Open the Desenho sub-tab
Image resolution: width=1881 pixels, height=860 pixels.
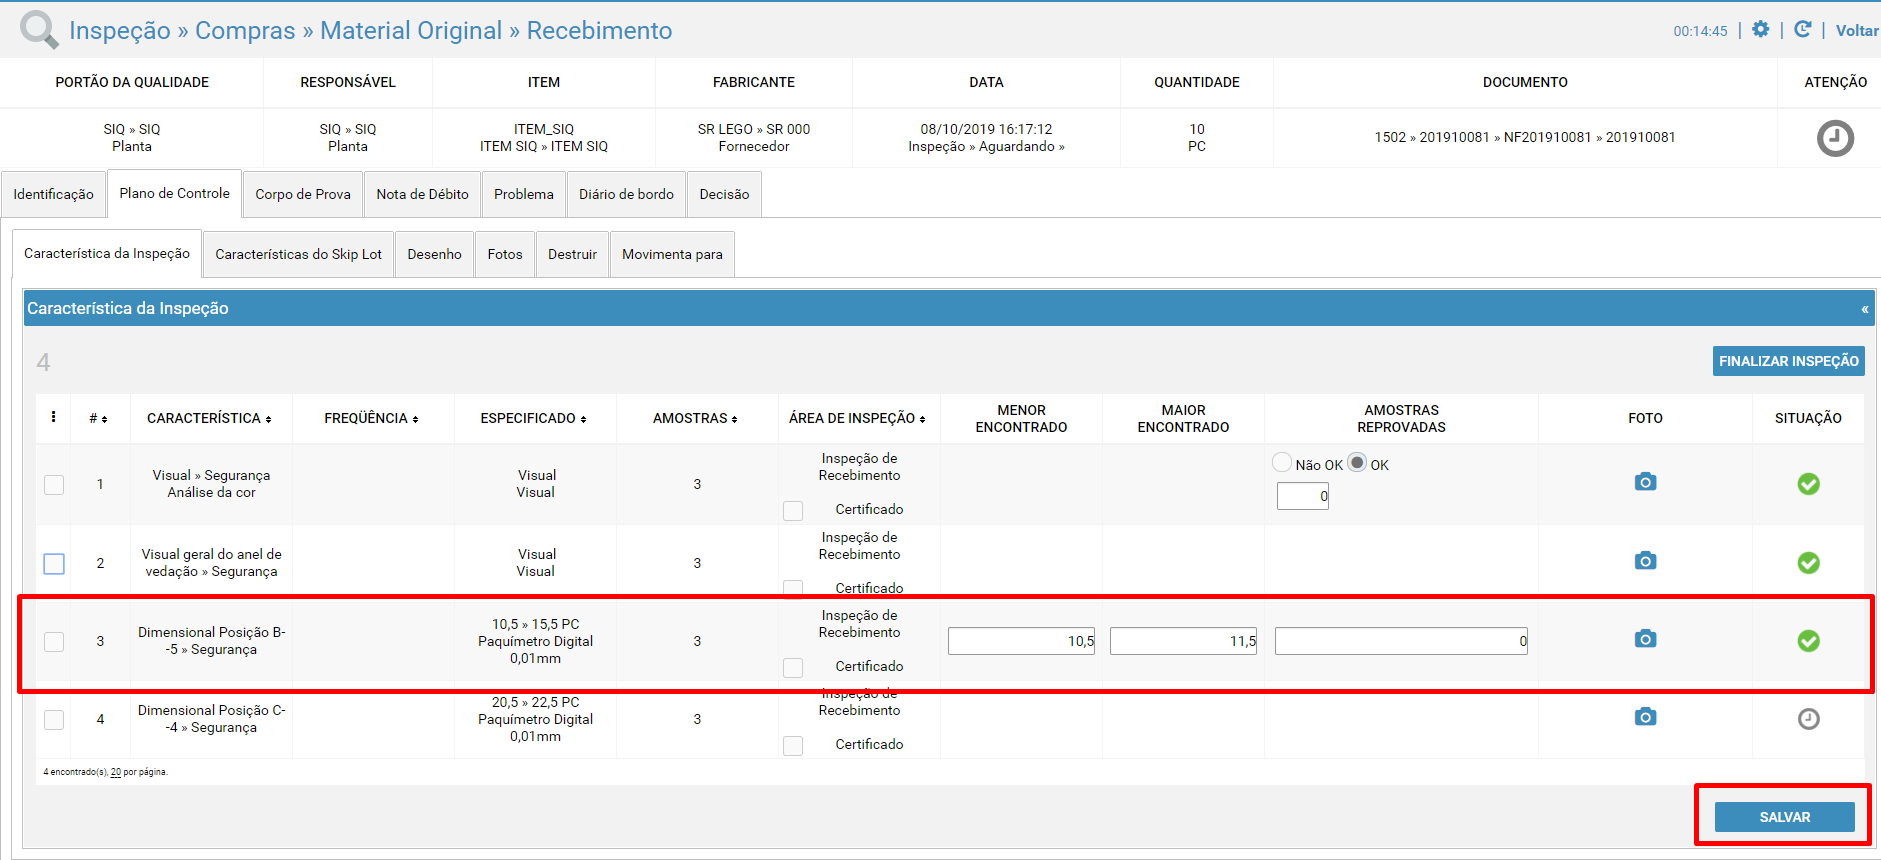434,254
